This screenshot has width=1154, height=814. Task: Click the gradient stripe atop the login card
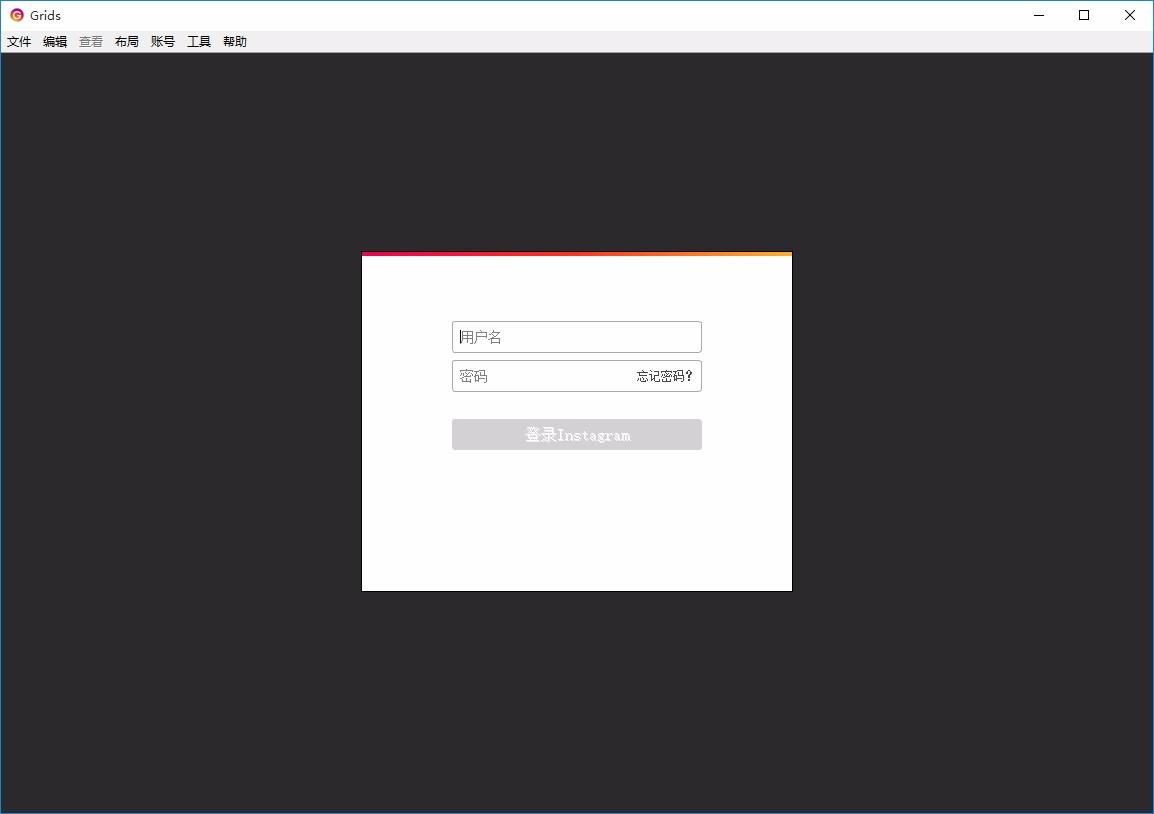(576, 254)
